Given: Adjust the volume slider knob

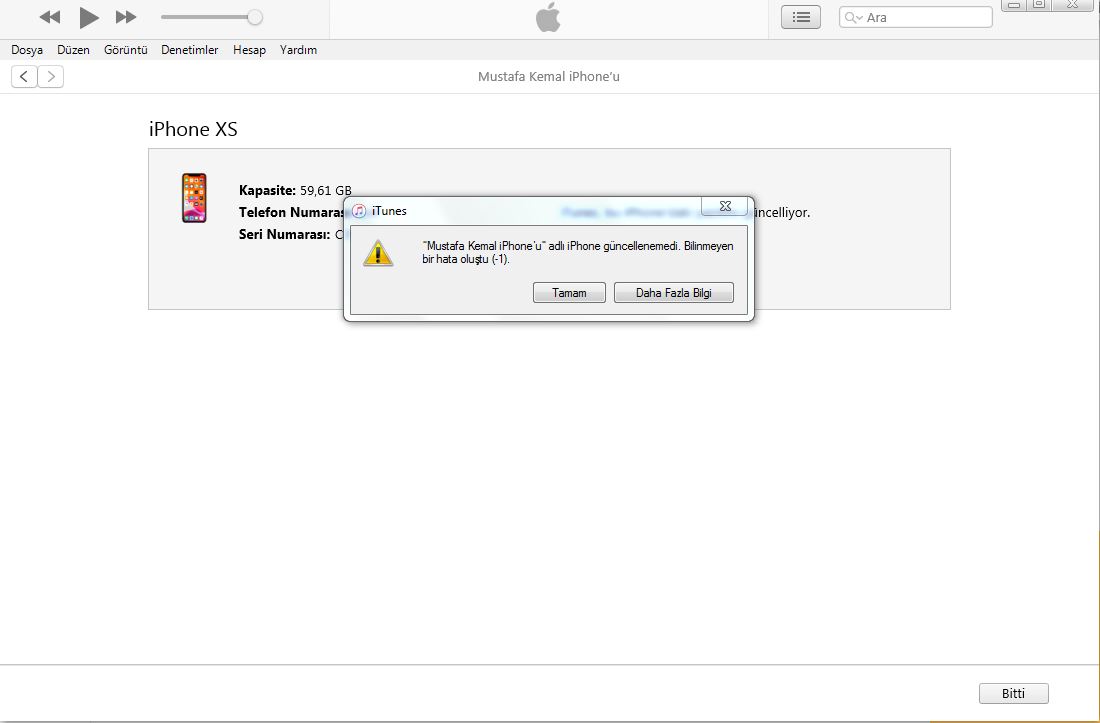Looking at the screenshot, I should (x=255, y=18).
